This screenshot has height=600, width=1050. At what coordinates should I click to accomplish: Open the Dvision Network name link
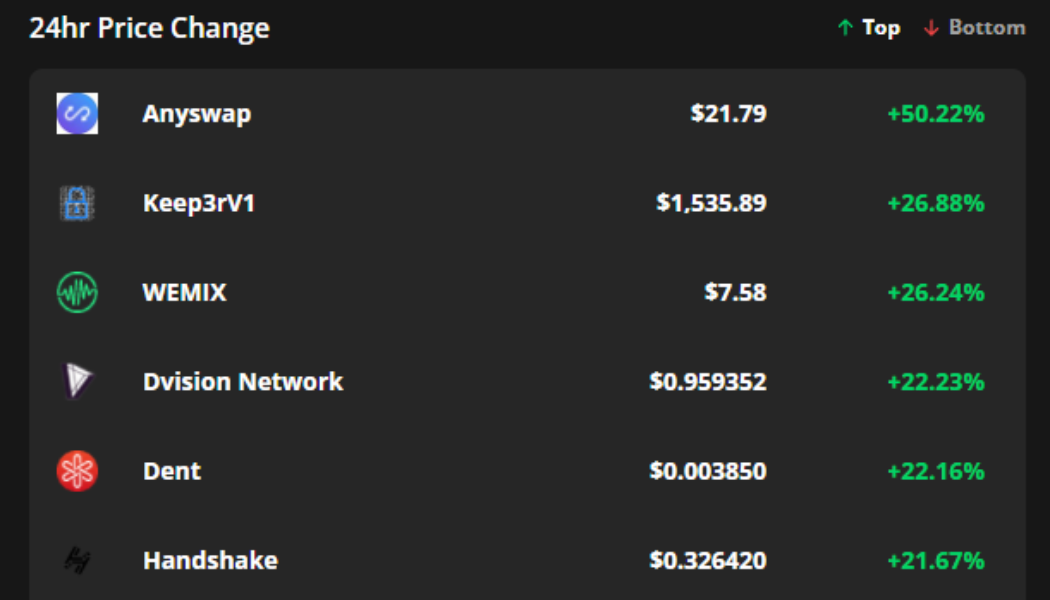243,381
